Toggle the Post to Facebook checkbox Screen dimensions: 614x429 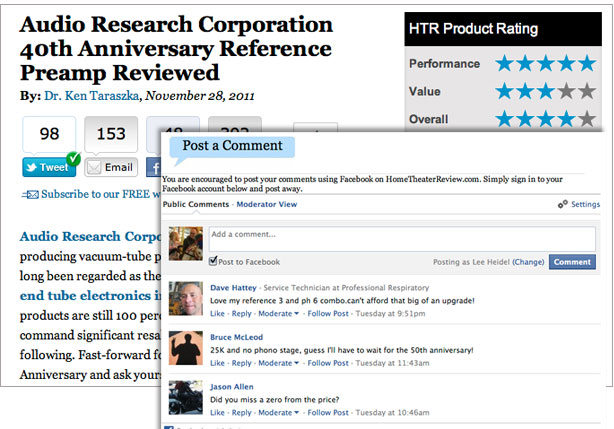(x=213, y=261)
